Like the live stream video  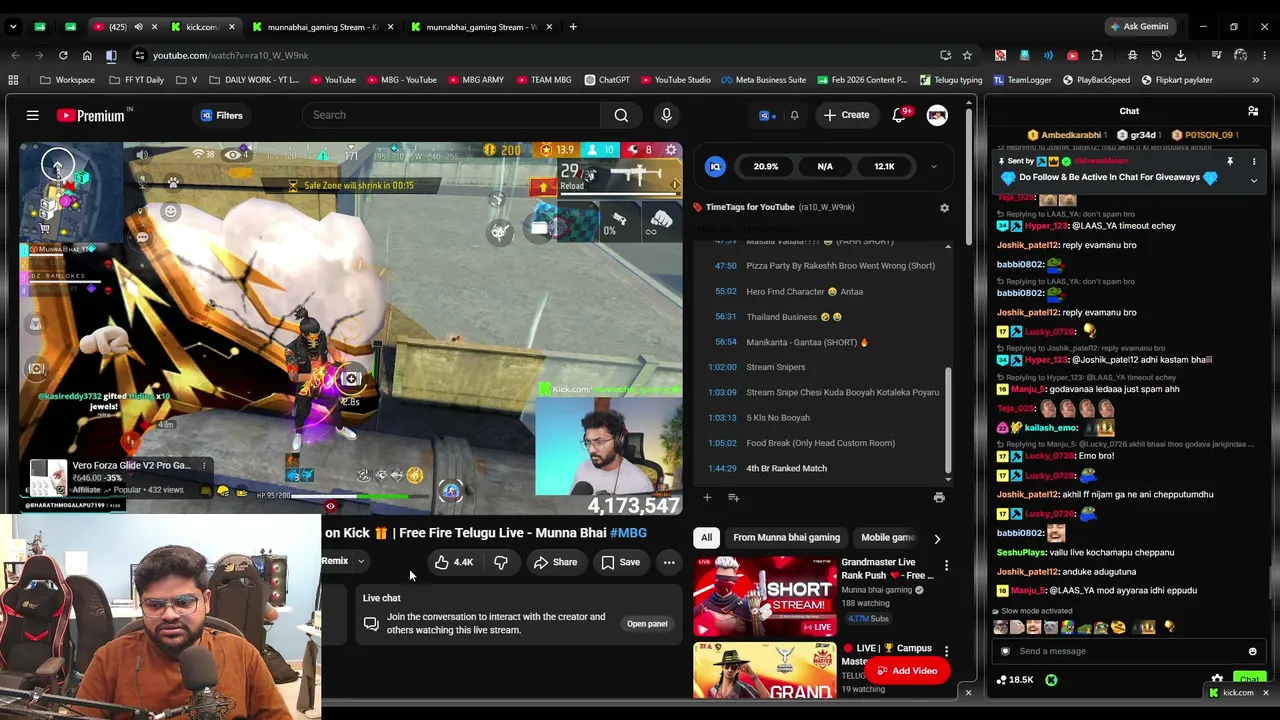(454, 562)
